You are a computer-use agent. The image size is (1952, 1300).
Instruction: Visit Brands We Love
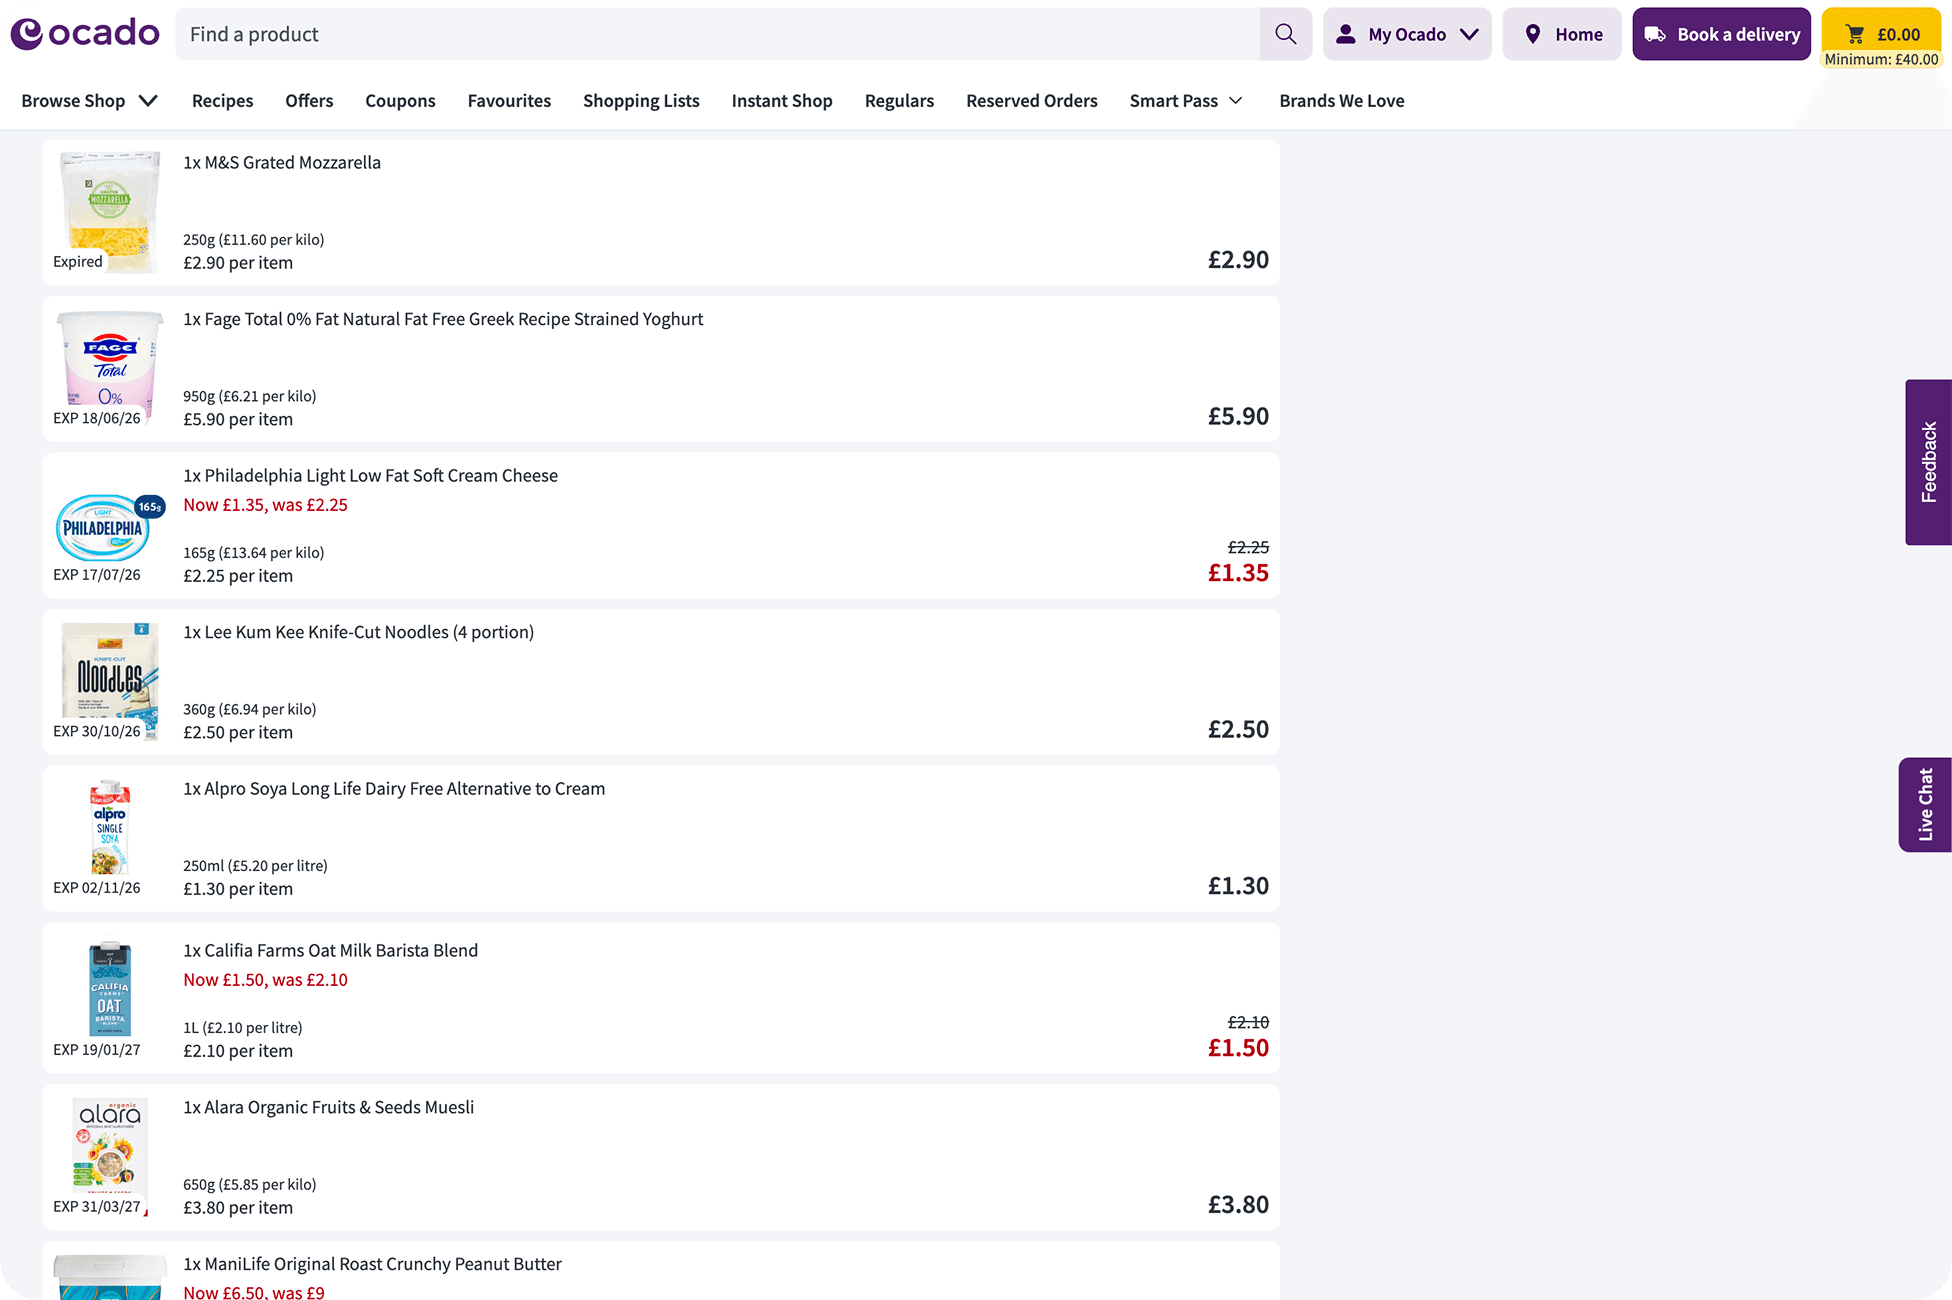coord(1342,101)
